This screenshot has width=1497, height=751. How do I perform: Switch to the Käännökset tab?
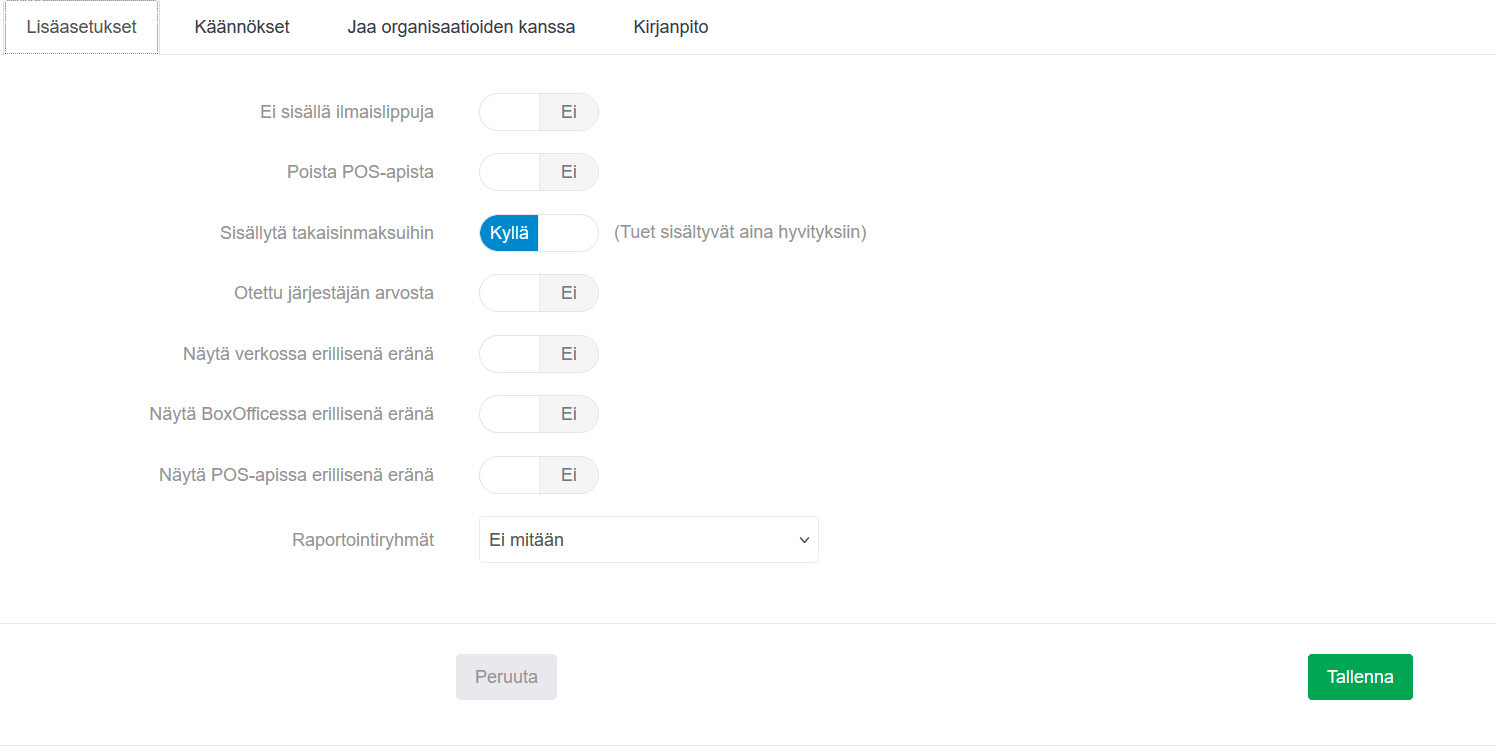click(x=242, y=27)
